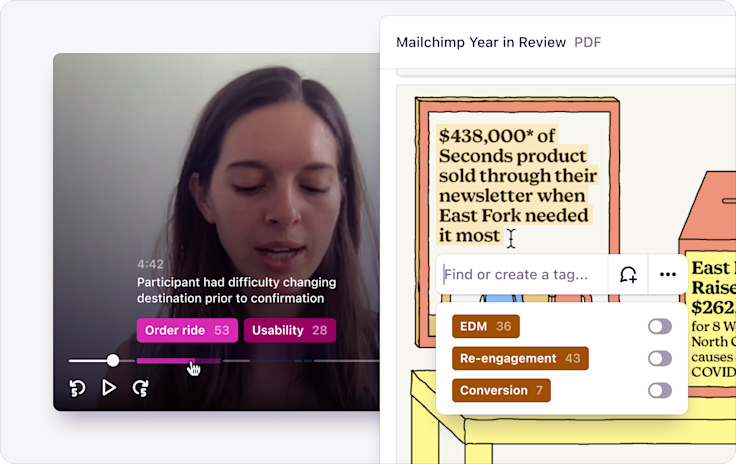Click the Mailchimp Year in Review title
Screen dimensions: 736x464
coord(481,42)
